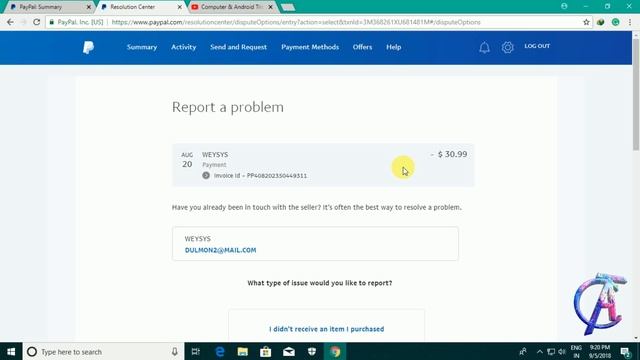Click the $ 30.99 payment amount

pyautogui.click(x=452, y=154)
